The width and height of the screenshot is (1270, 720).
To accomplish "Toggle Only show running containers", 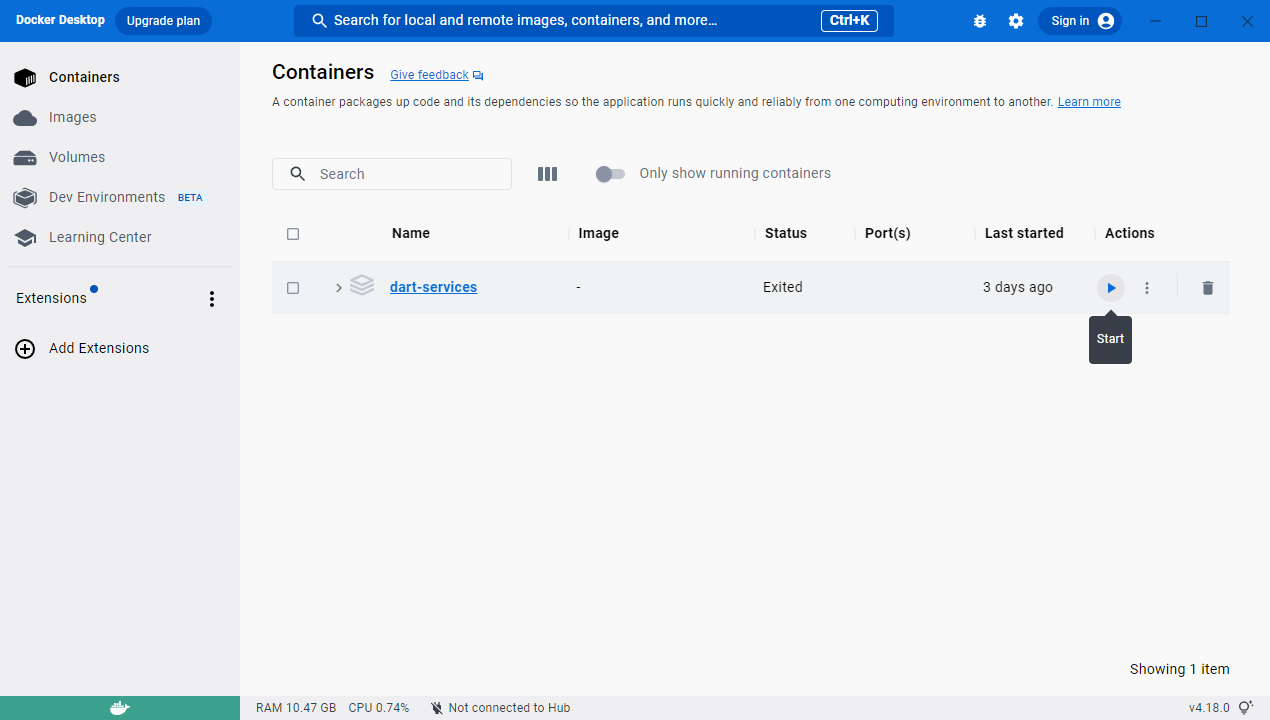I will click(x=610, y=174).
